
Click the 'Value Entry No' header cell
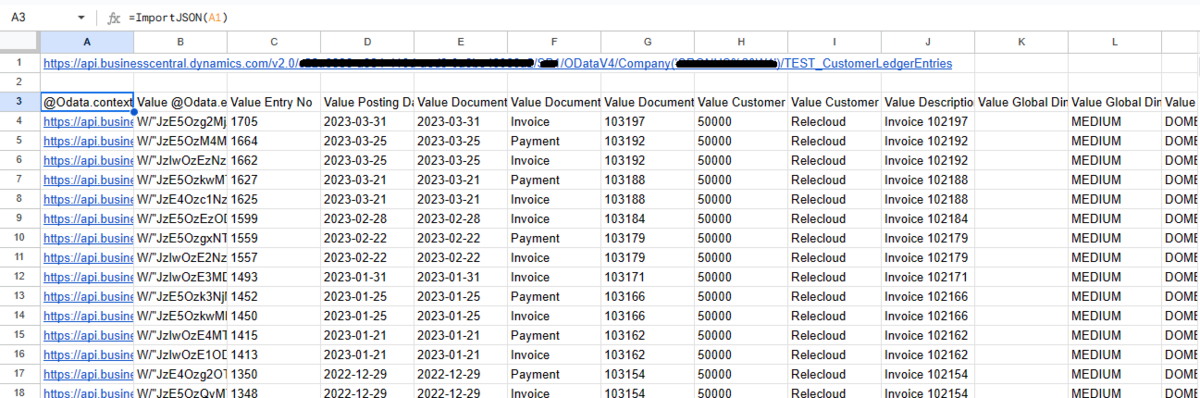click(x=274, y=102)
